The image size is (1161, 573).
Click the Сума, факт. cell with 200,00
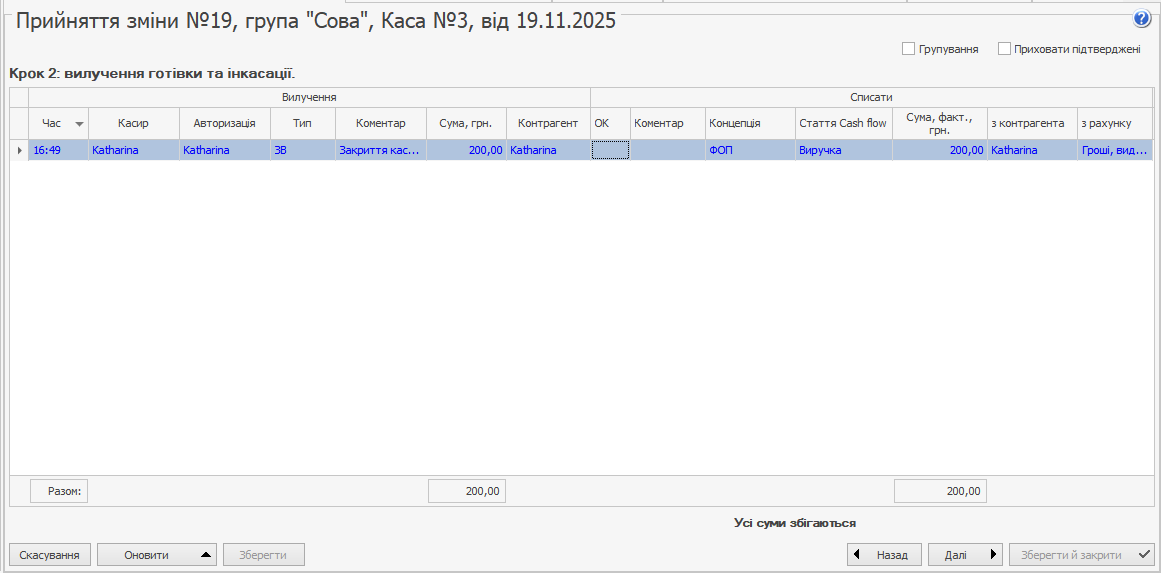coord(939,150)
